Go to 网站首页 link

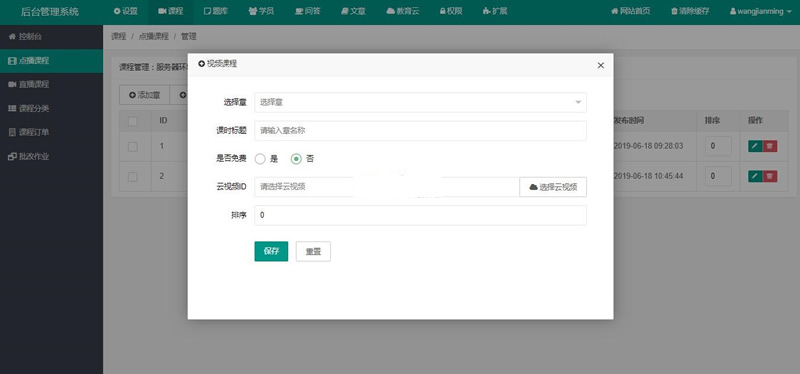pyautogui.click(x=631, y=11)
